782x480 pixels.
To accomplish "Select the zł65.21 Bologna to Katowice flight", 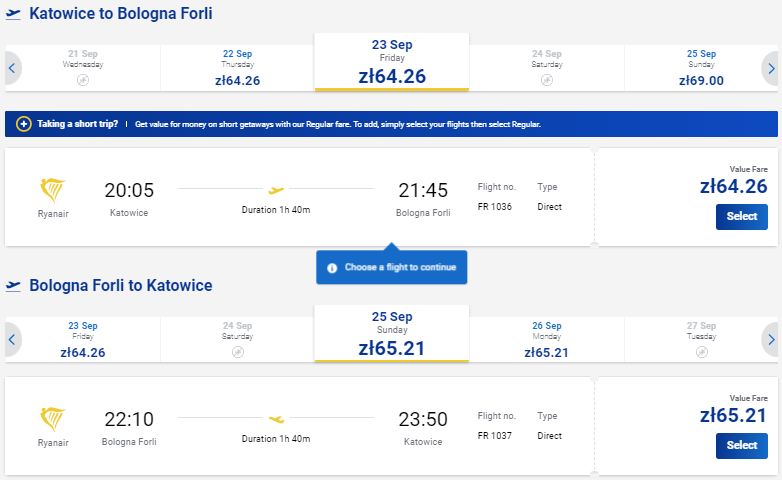I will click(742, 446).
